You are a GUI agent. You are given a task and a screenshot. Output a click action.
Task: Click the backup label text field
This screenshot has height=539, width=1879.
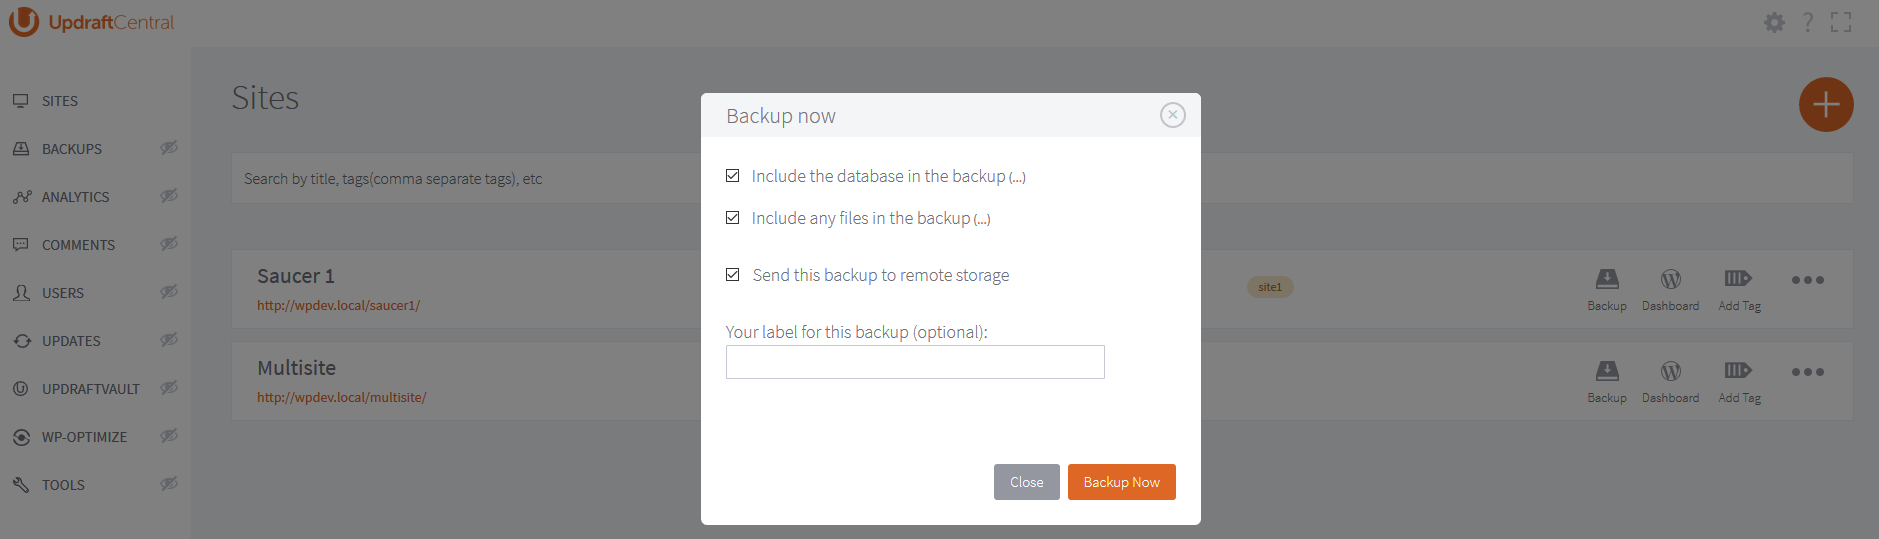tap(915, 362)
